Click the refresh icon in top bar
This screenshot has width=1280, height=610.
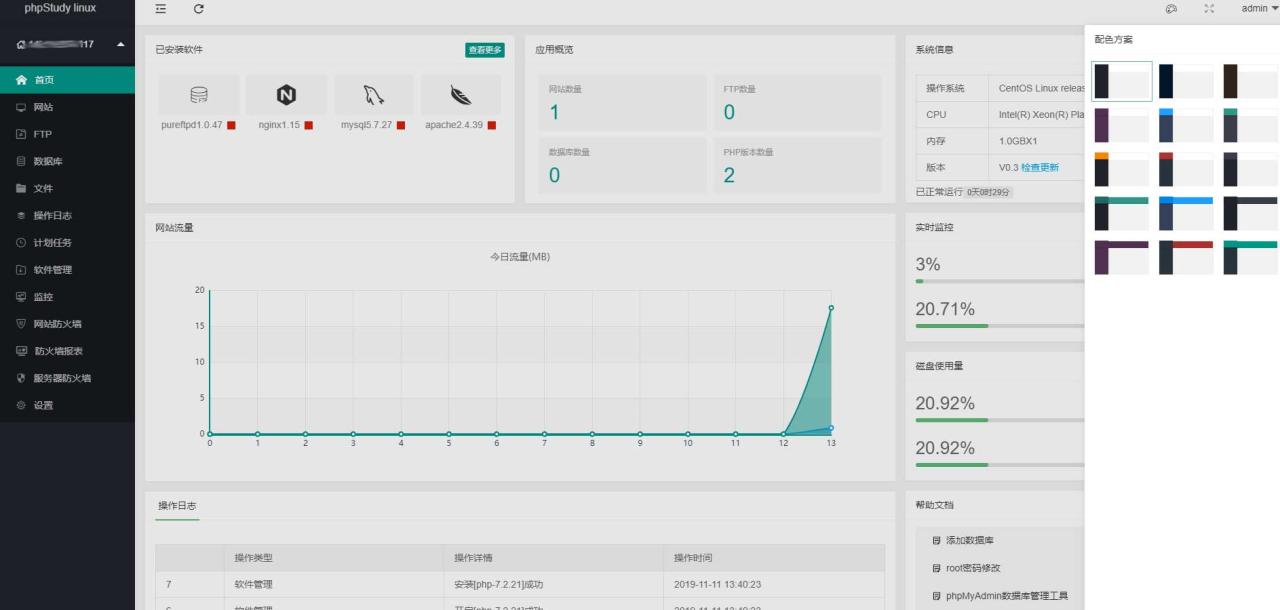point(199,9)
